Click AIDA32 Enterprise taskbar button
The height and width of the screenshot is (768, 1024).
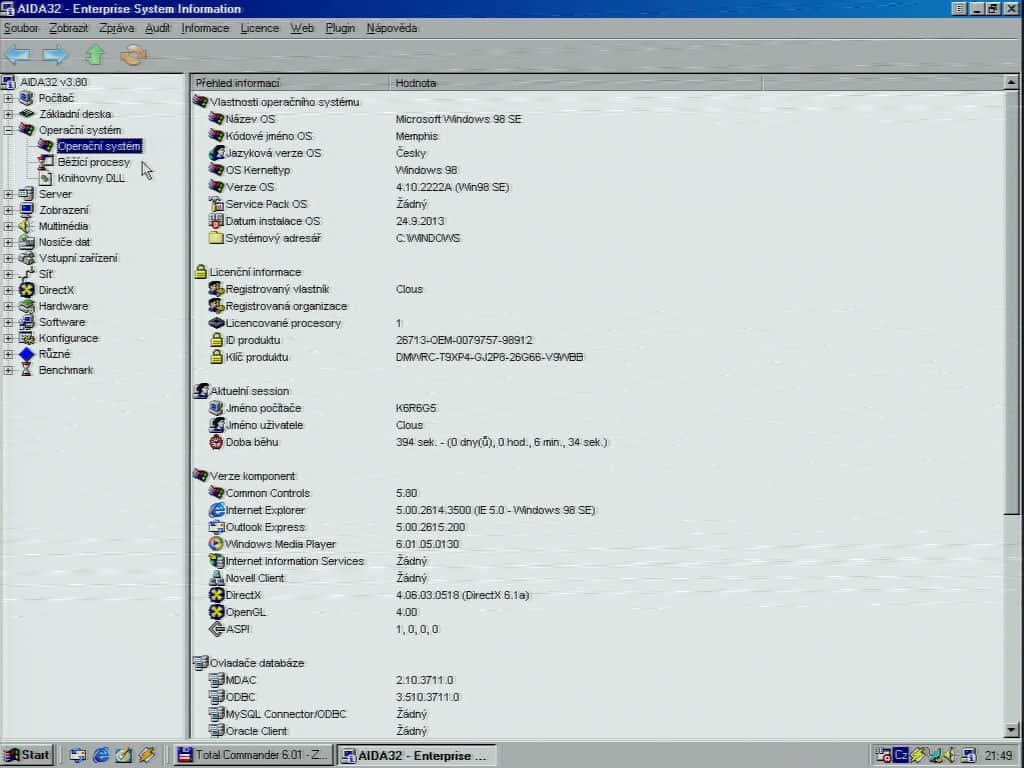coord(417,755)
